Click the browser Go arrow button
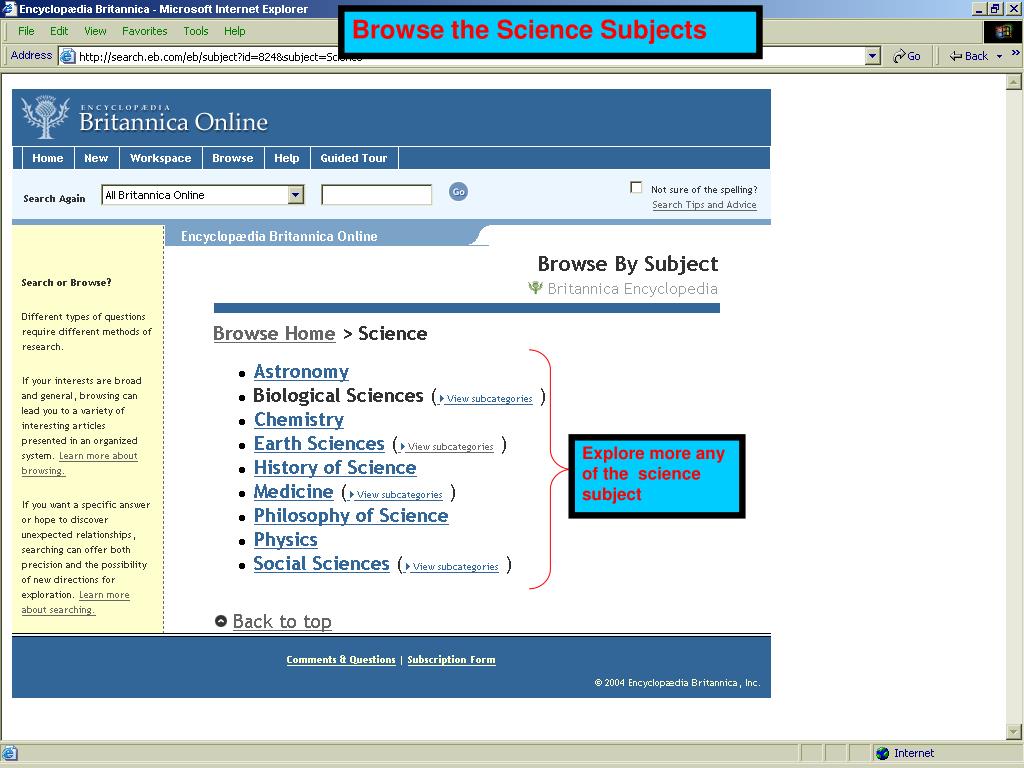Image resolution: width=1024 pixels, height=768 pixels. coord(906,56)
